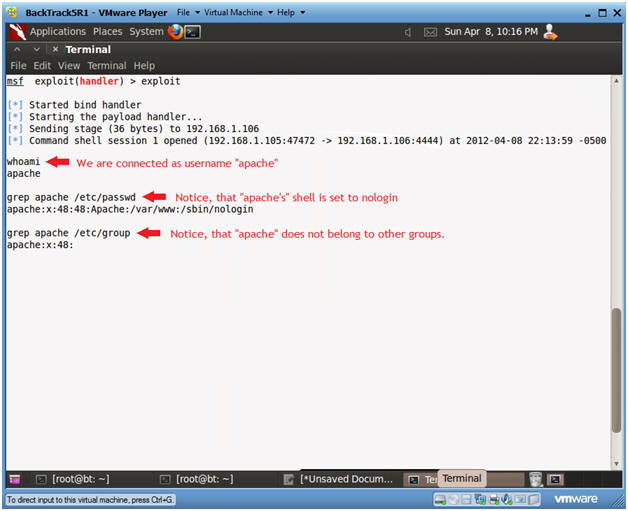The height and width of the screenshot is (511, 628).
Task: Click the VMware printer device icon
Action: [x=494, y=499]
